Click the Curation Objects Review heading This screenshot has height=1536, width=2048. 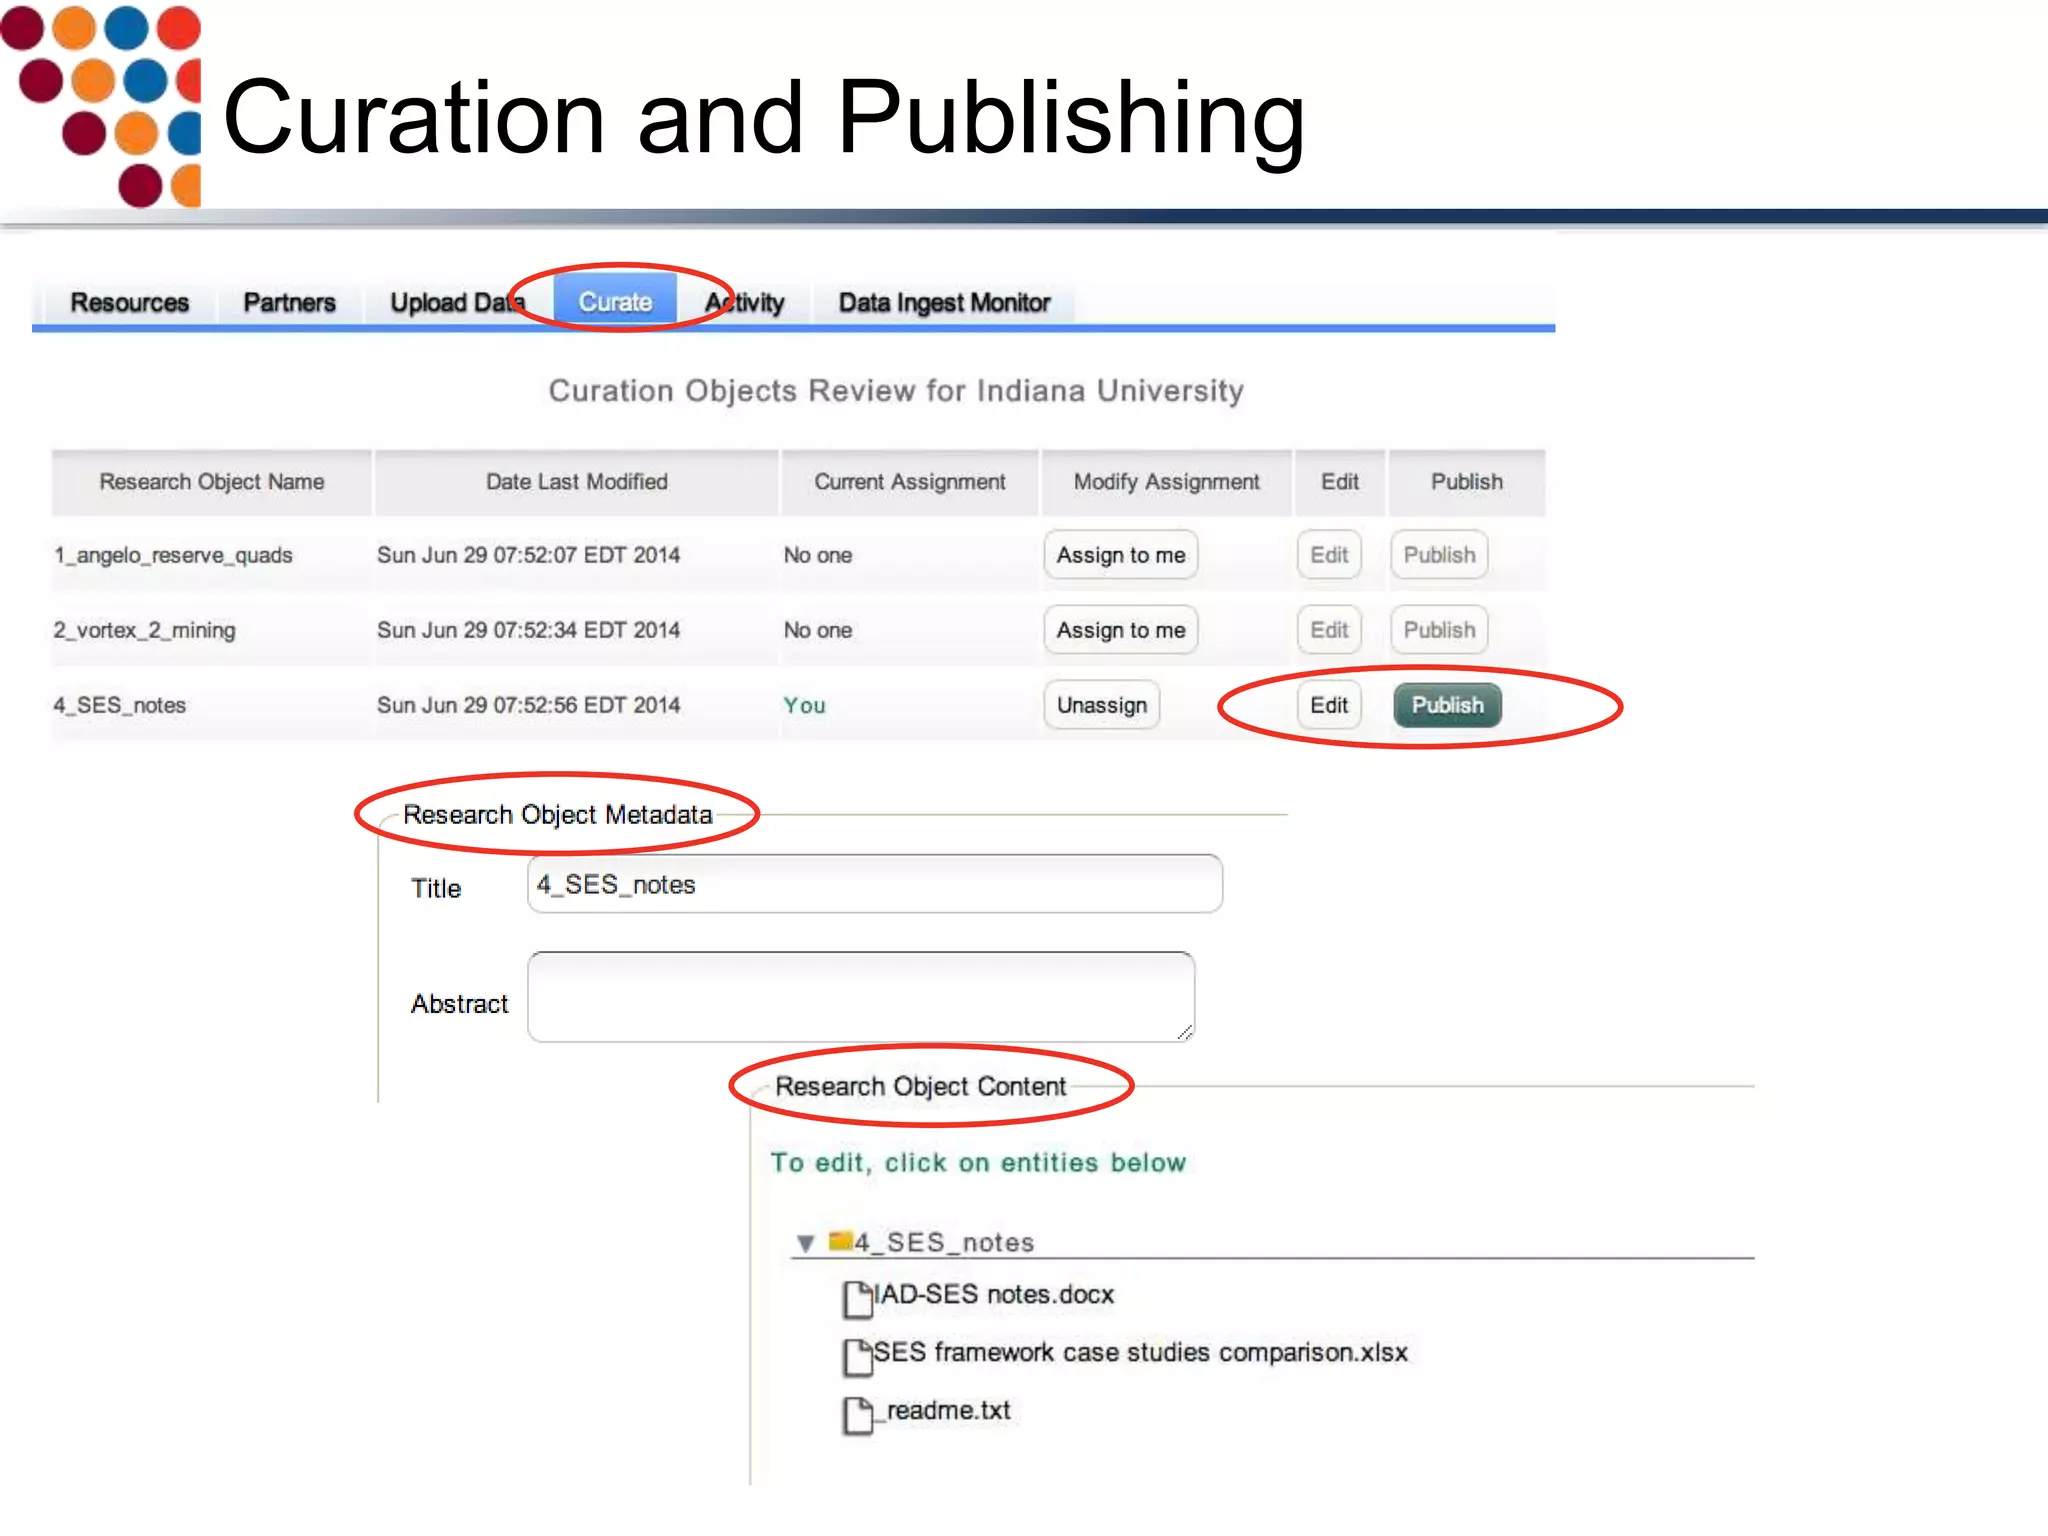896,391
